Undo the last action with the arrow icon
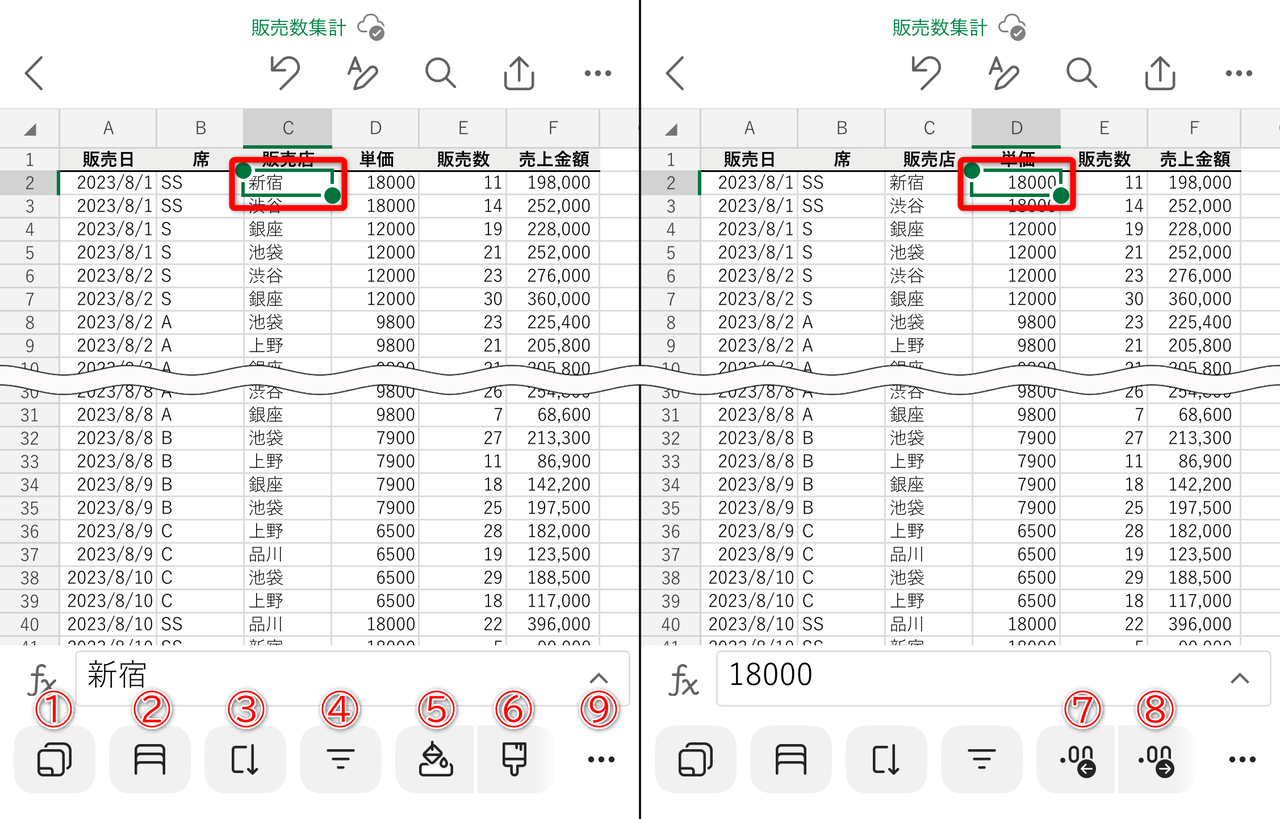Screen dimensions: 1280x819 [283, 73]
